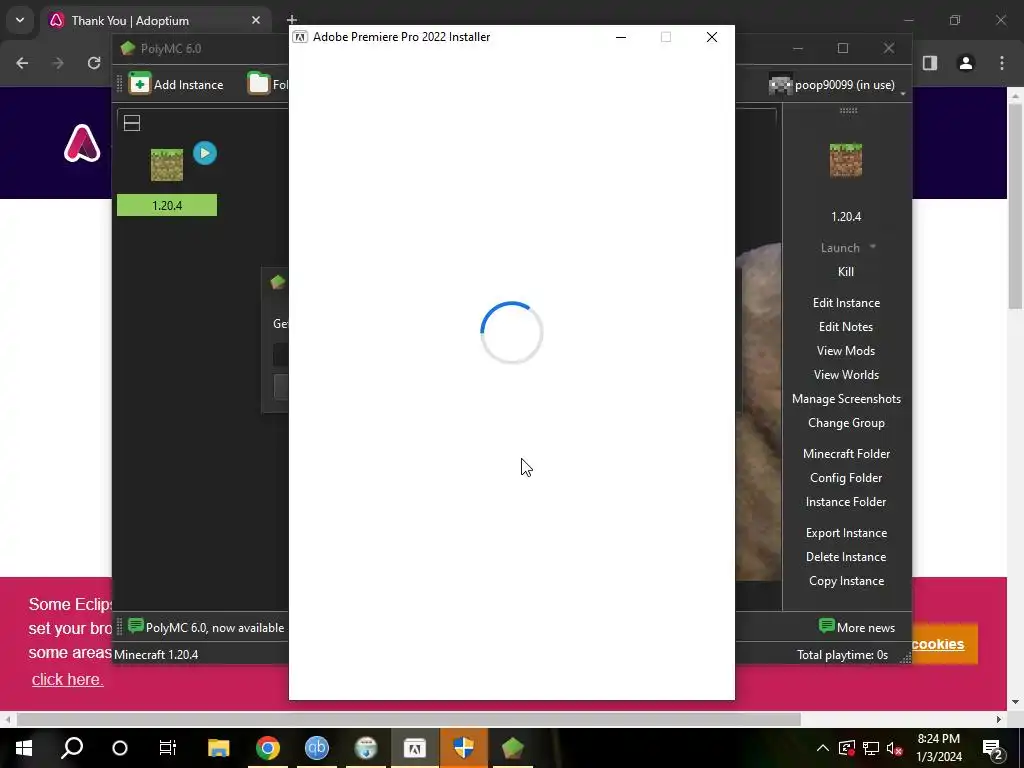Open the Minecraft Folder entry
The width and height of the screenshot is (1024, 768).
[x=846, y=454]
